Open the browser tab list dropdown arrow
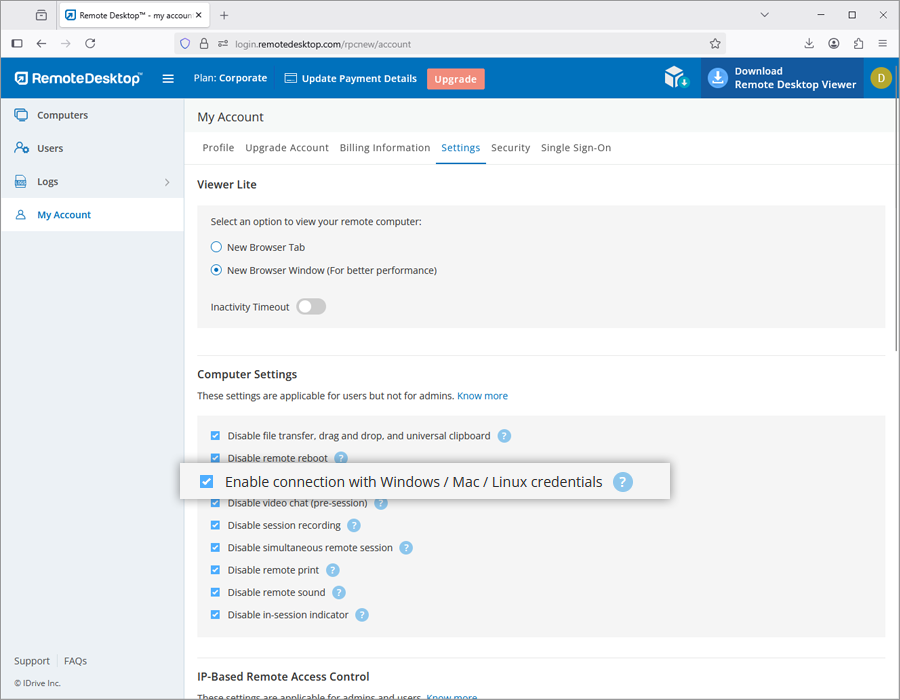900x700 pixels. click(x=764, y=15)
